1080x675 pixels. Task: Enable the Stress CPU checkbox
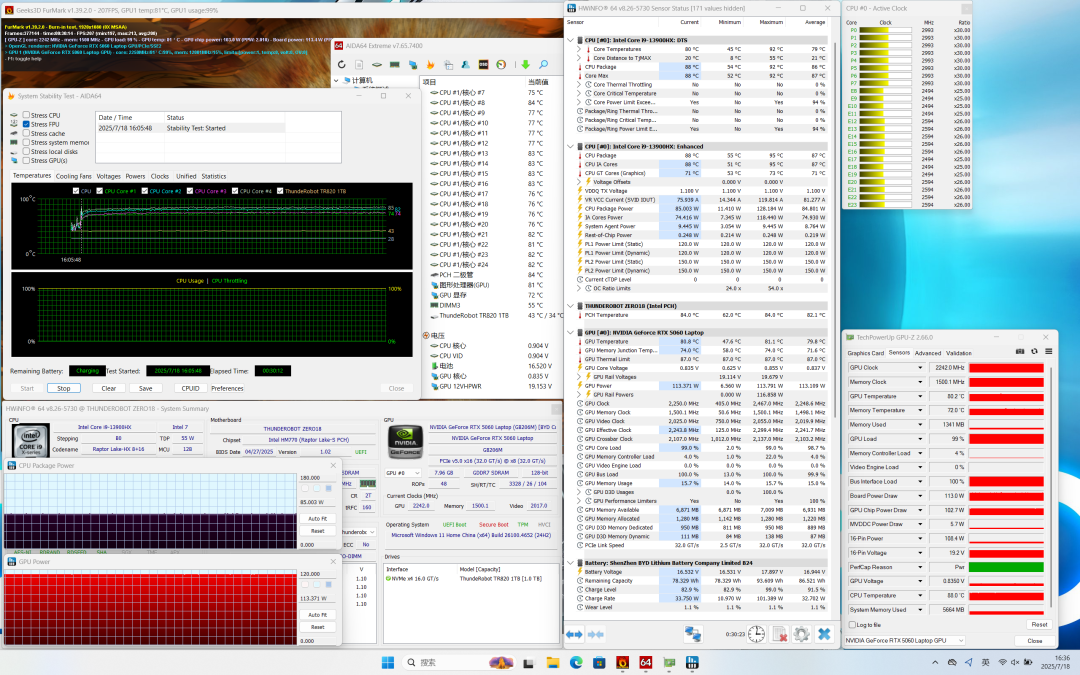pyautogui.click(x=26, y=115)
